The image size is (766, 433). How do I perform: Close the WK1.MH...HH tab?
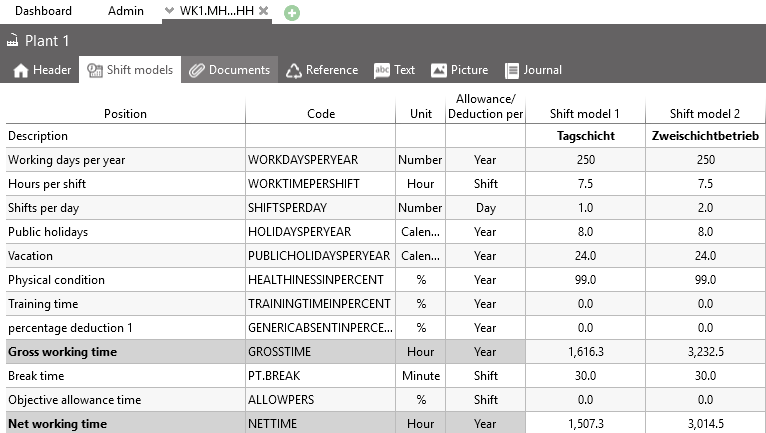(x=263, y=11)
